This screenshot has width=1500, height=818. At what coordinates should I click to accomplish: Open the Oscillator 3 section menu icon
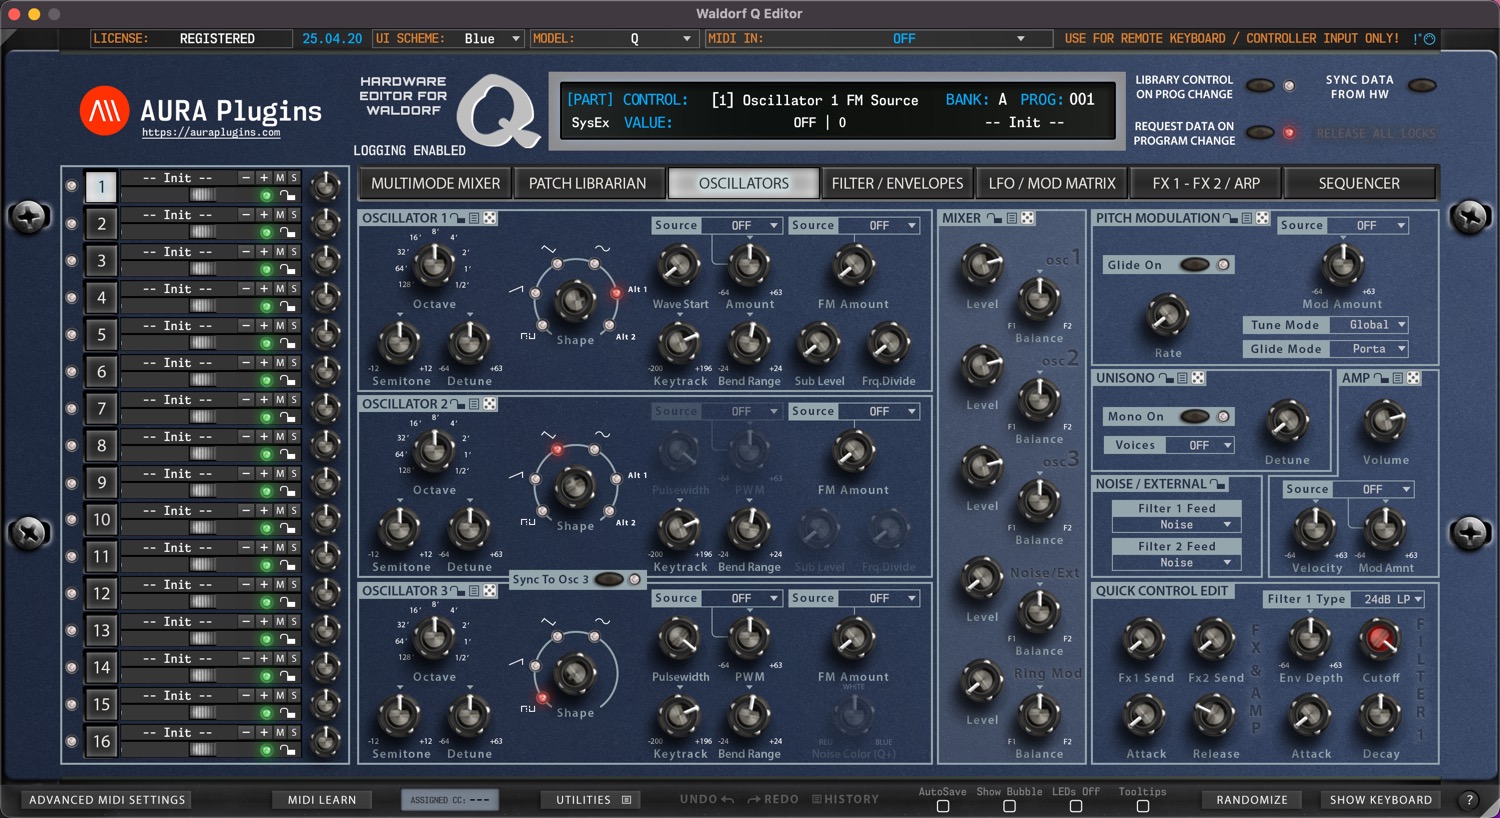pyautogui.click(x=474, y=591)
